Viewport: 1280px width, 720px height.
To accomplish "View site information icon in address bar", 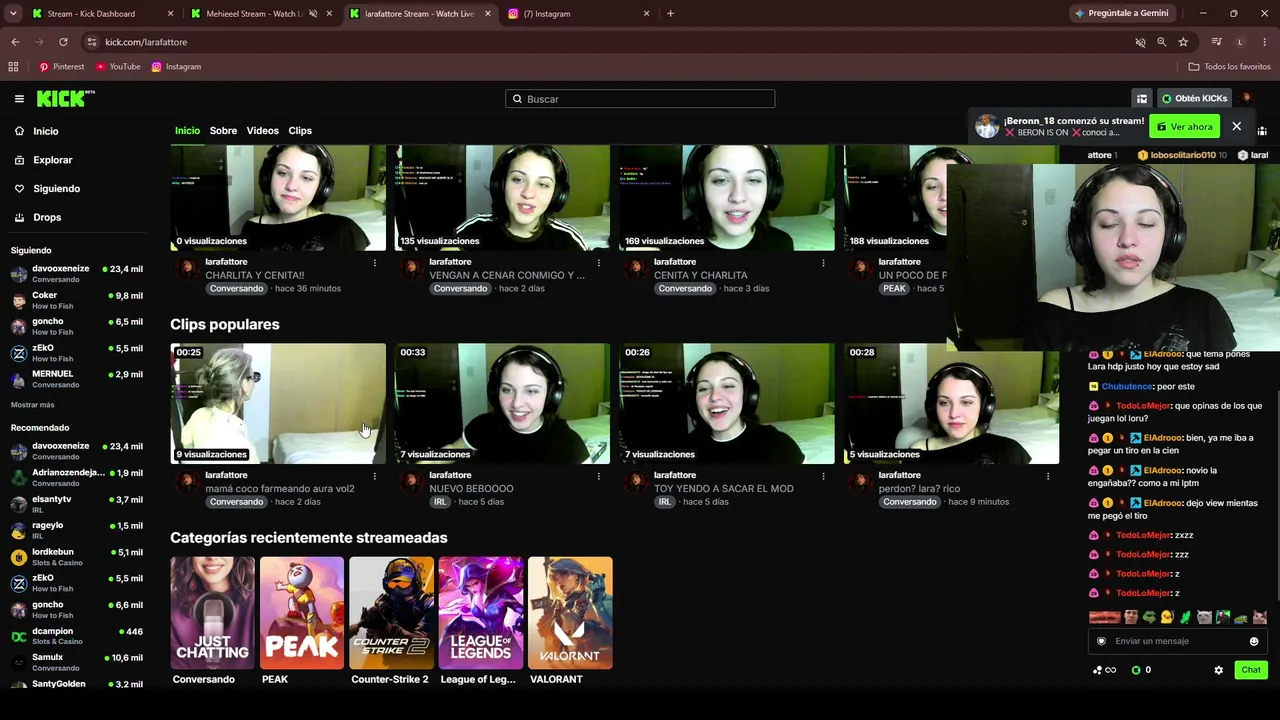I will [92, 42].
